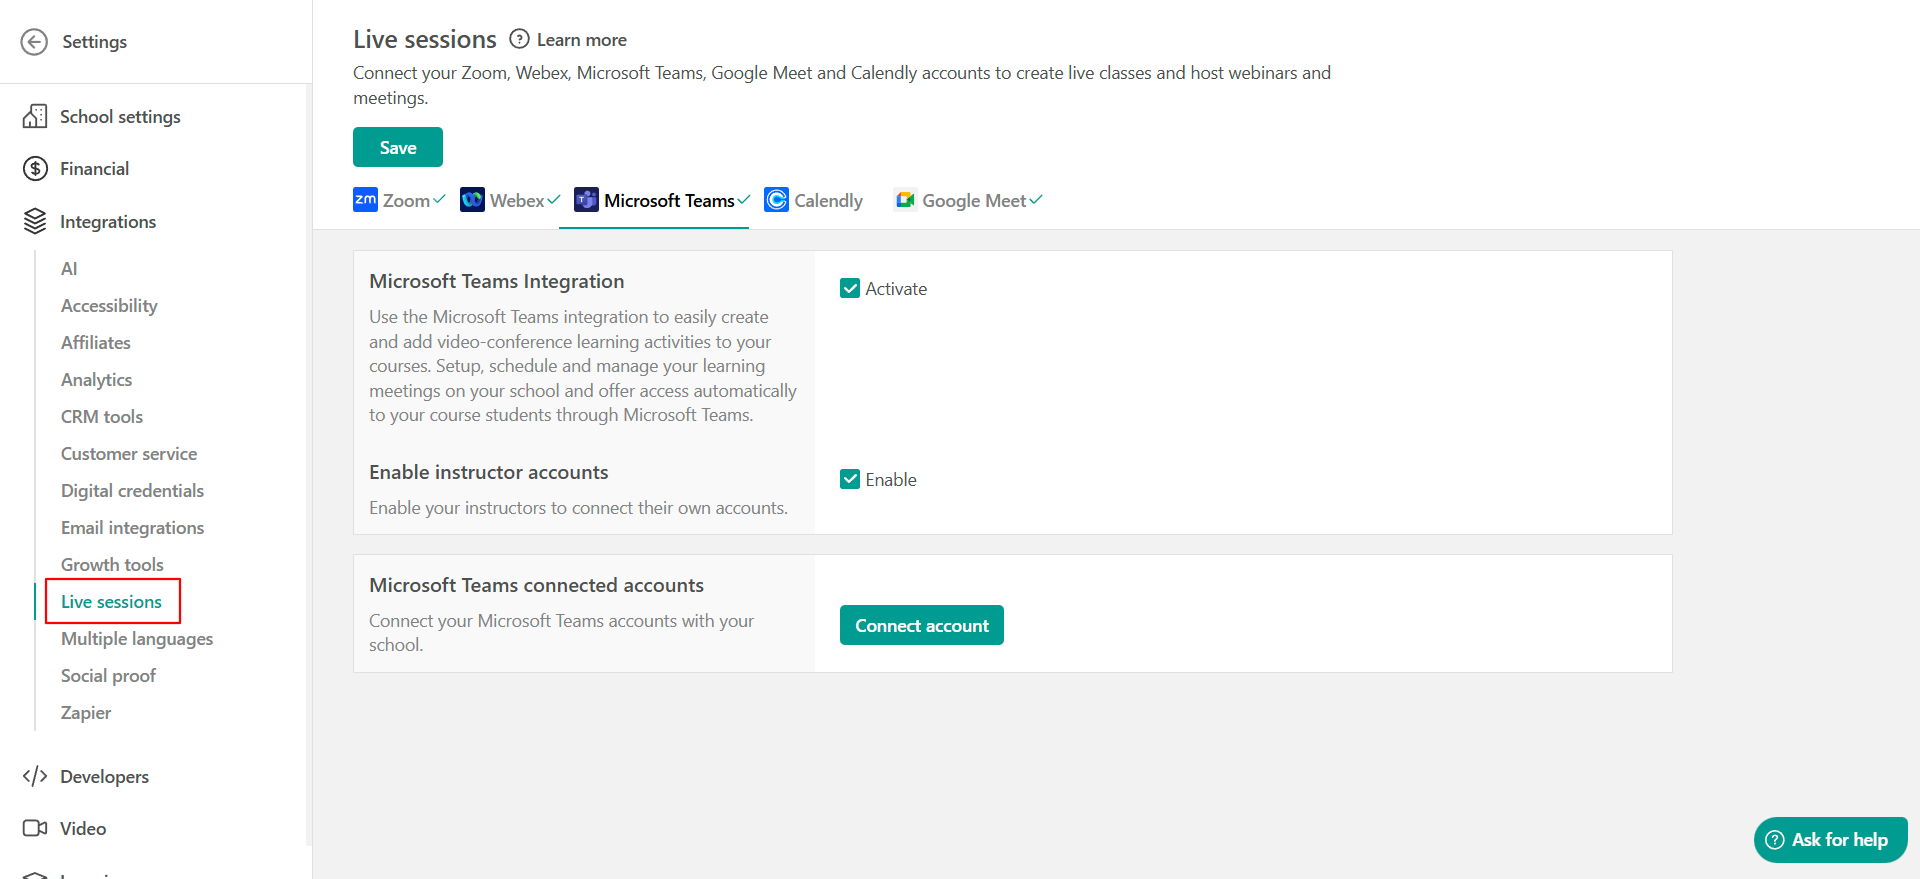Screen dimensions: 1920x879
Task: Open the Video section
Action: coord(83,829)
